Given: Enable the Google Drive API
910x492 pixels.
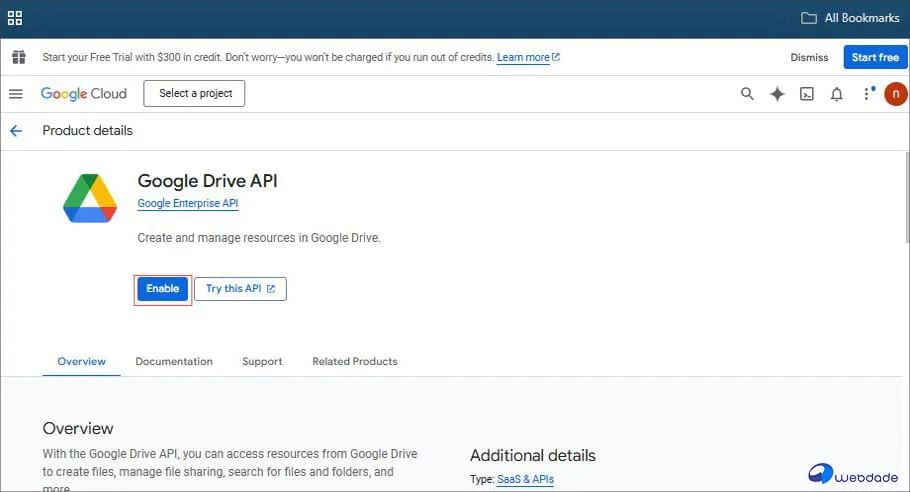Looking at the screenshot, I should point(162,289).
